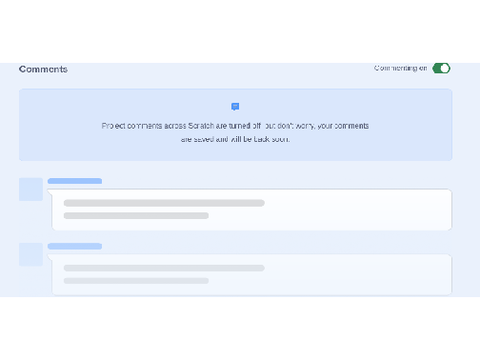Open the first commenter's avatar placeholder
480x360 pixels.
(31, 189)
